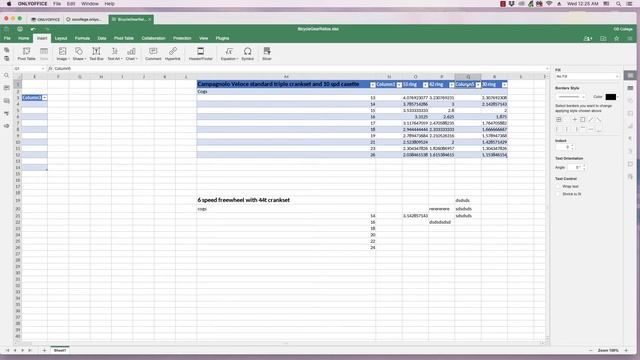This screenshot has height=360, width=640.
Task: Switch to the Formula ribbon tab
Action: coord(82,38)
